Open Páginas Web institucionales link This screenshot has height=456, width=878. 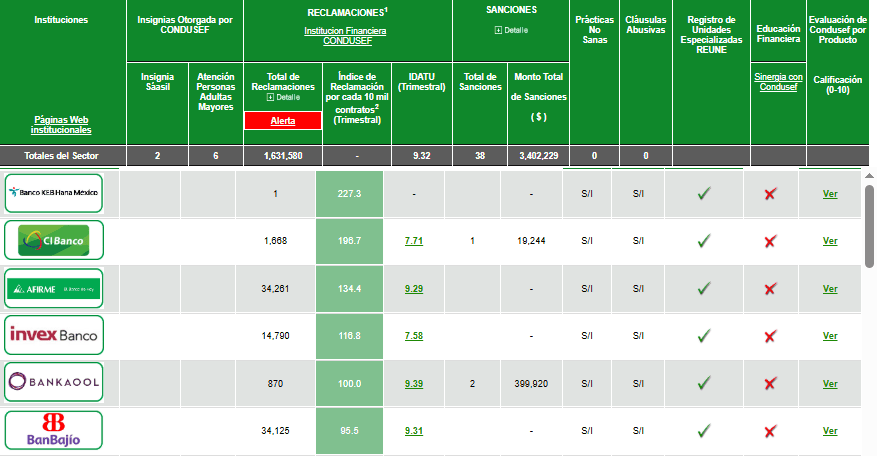click(x=62, y=125)
